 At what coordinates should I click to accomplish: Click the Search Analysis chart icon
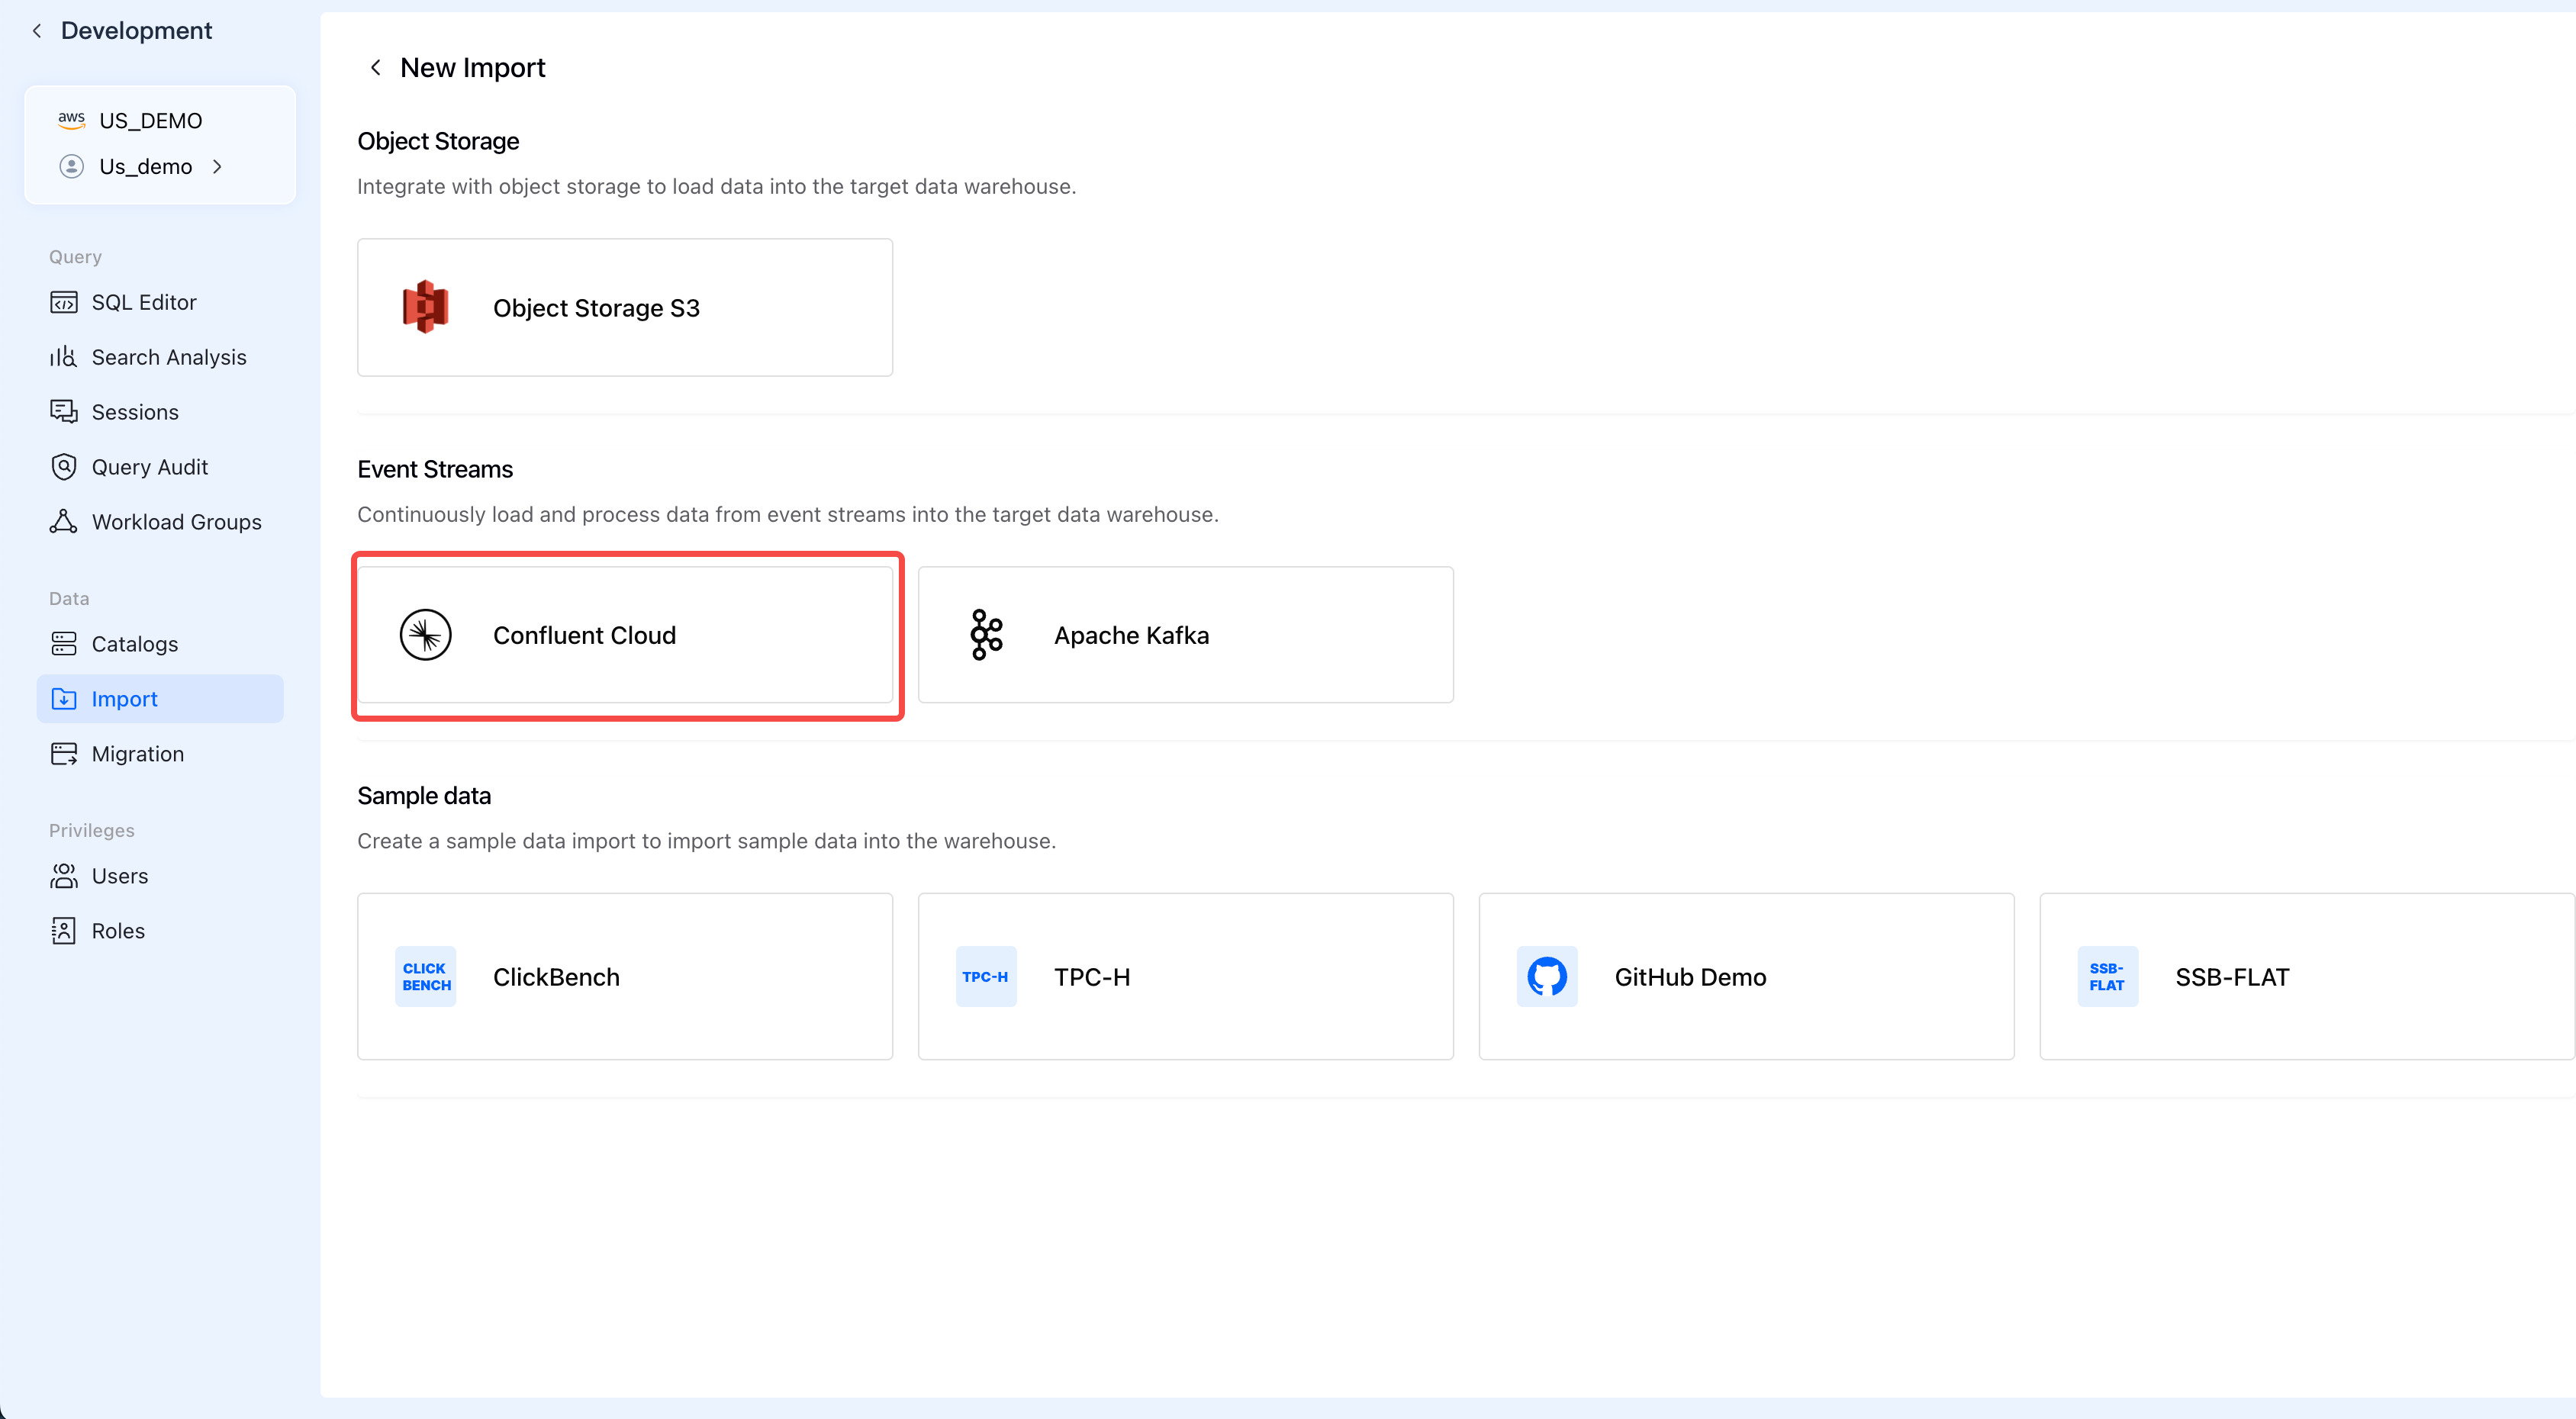pyautogui.click(x=64, y=357)
